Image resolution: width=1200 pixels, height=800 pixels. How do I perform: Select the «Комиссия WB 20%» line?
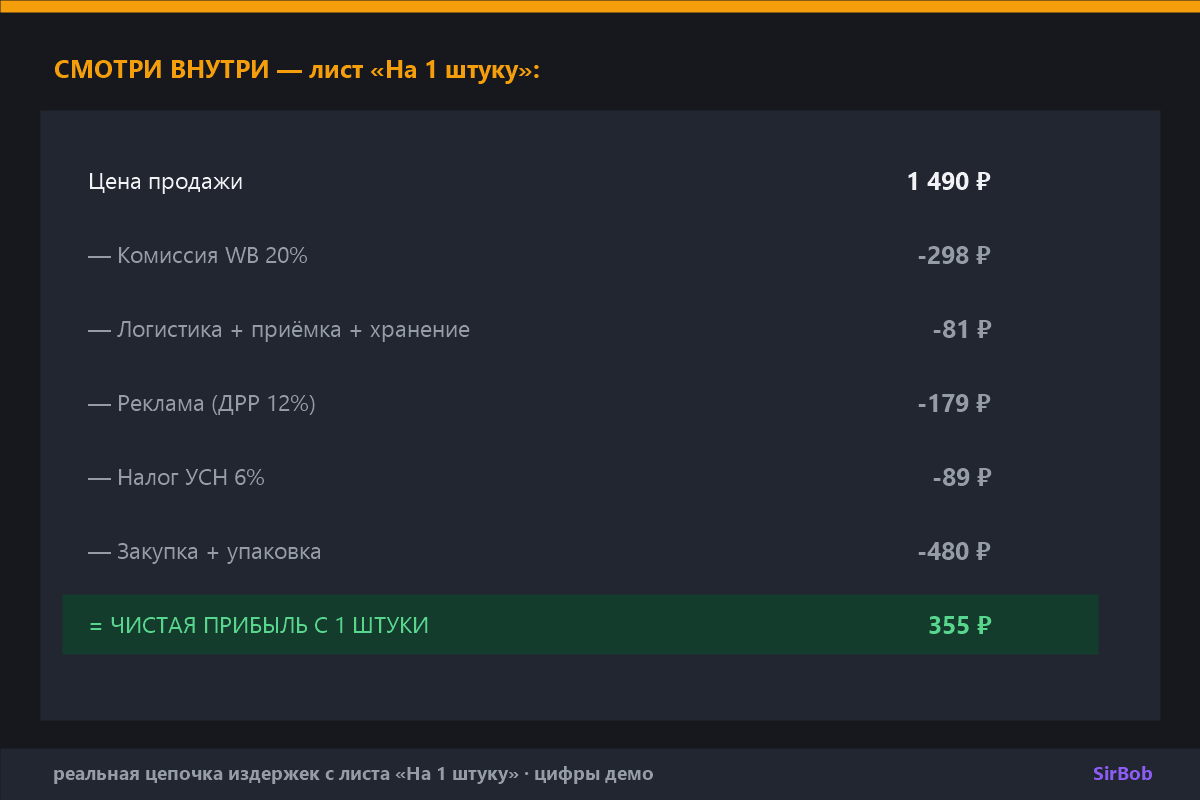(x=198, y=256)
